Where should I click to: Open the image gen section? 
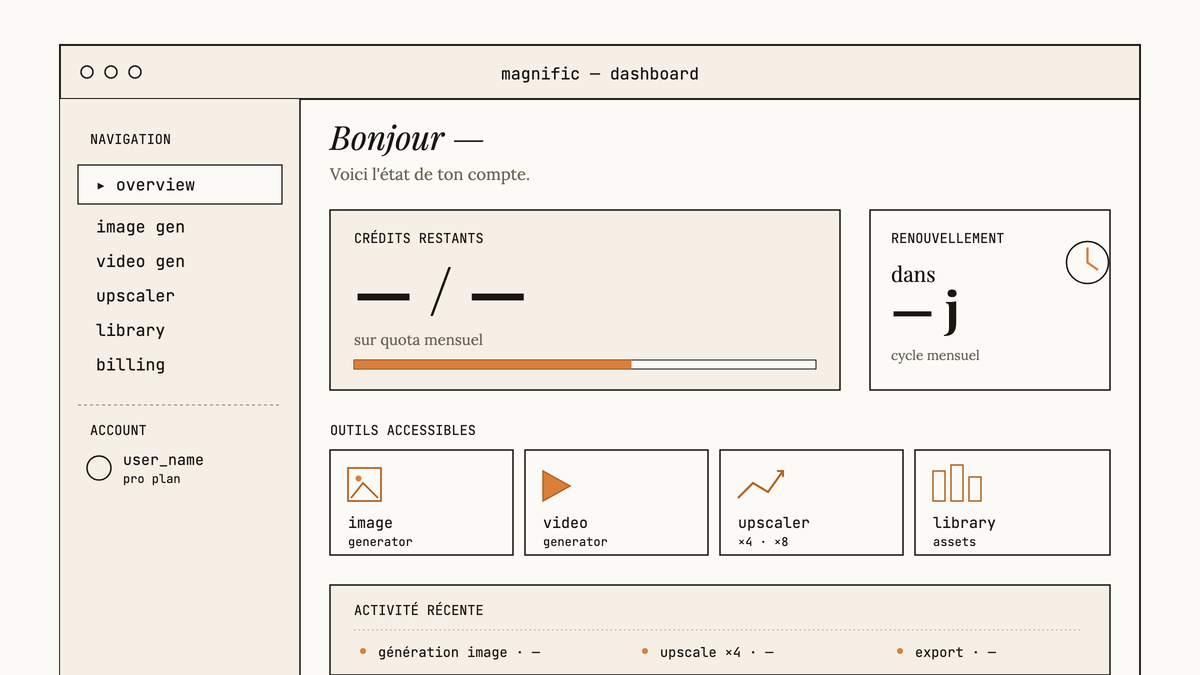pyautogui.click(x=140, y=227)
